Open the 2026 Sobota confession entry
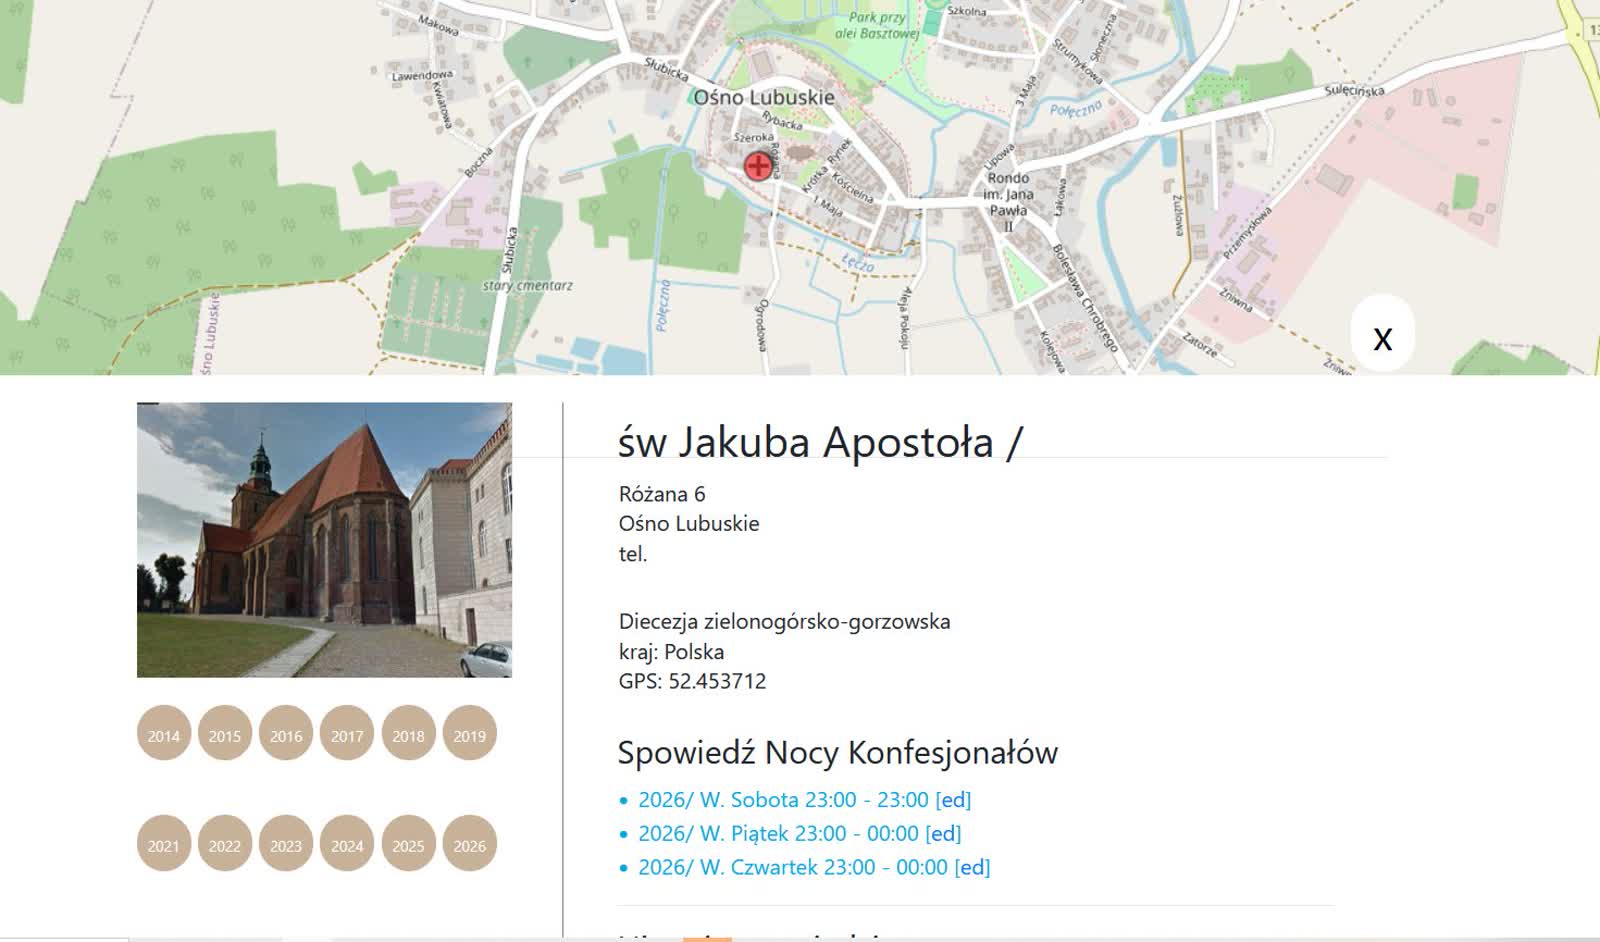The width and height of the screenshot is (1600, 942). 783,800
